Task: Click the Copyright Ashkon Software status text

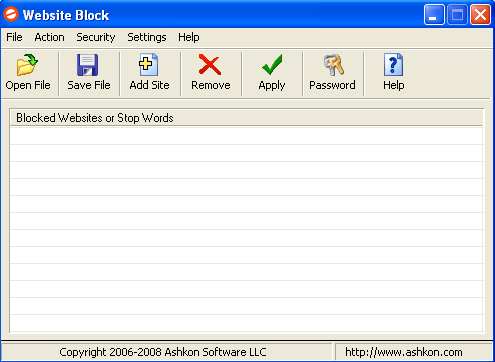Action: (163, 352)
